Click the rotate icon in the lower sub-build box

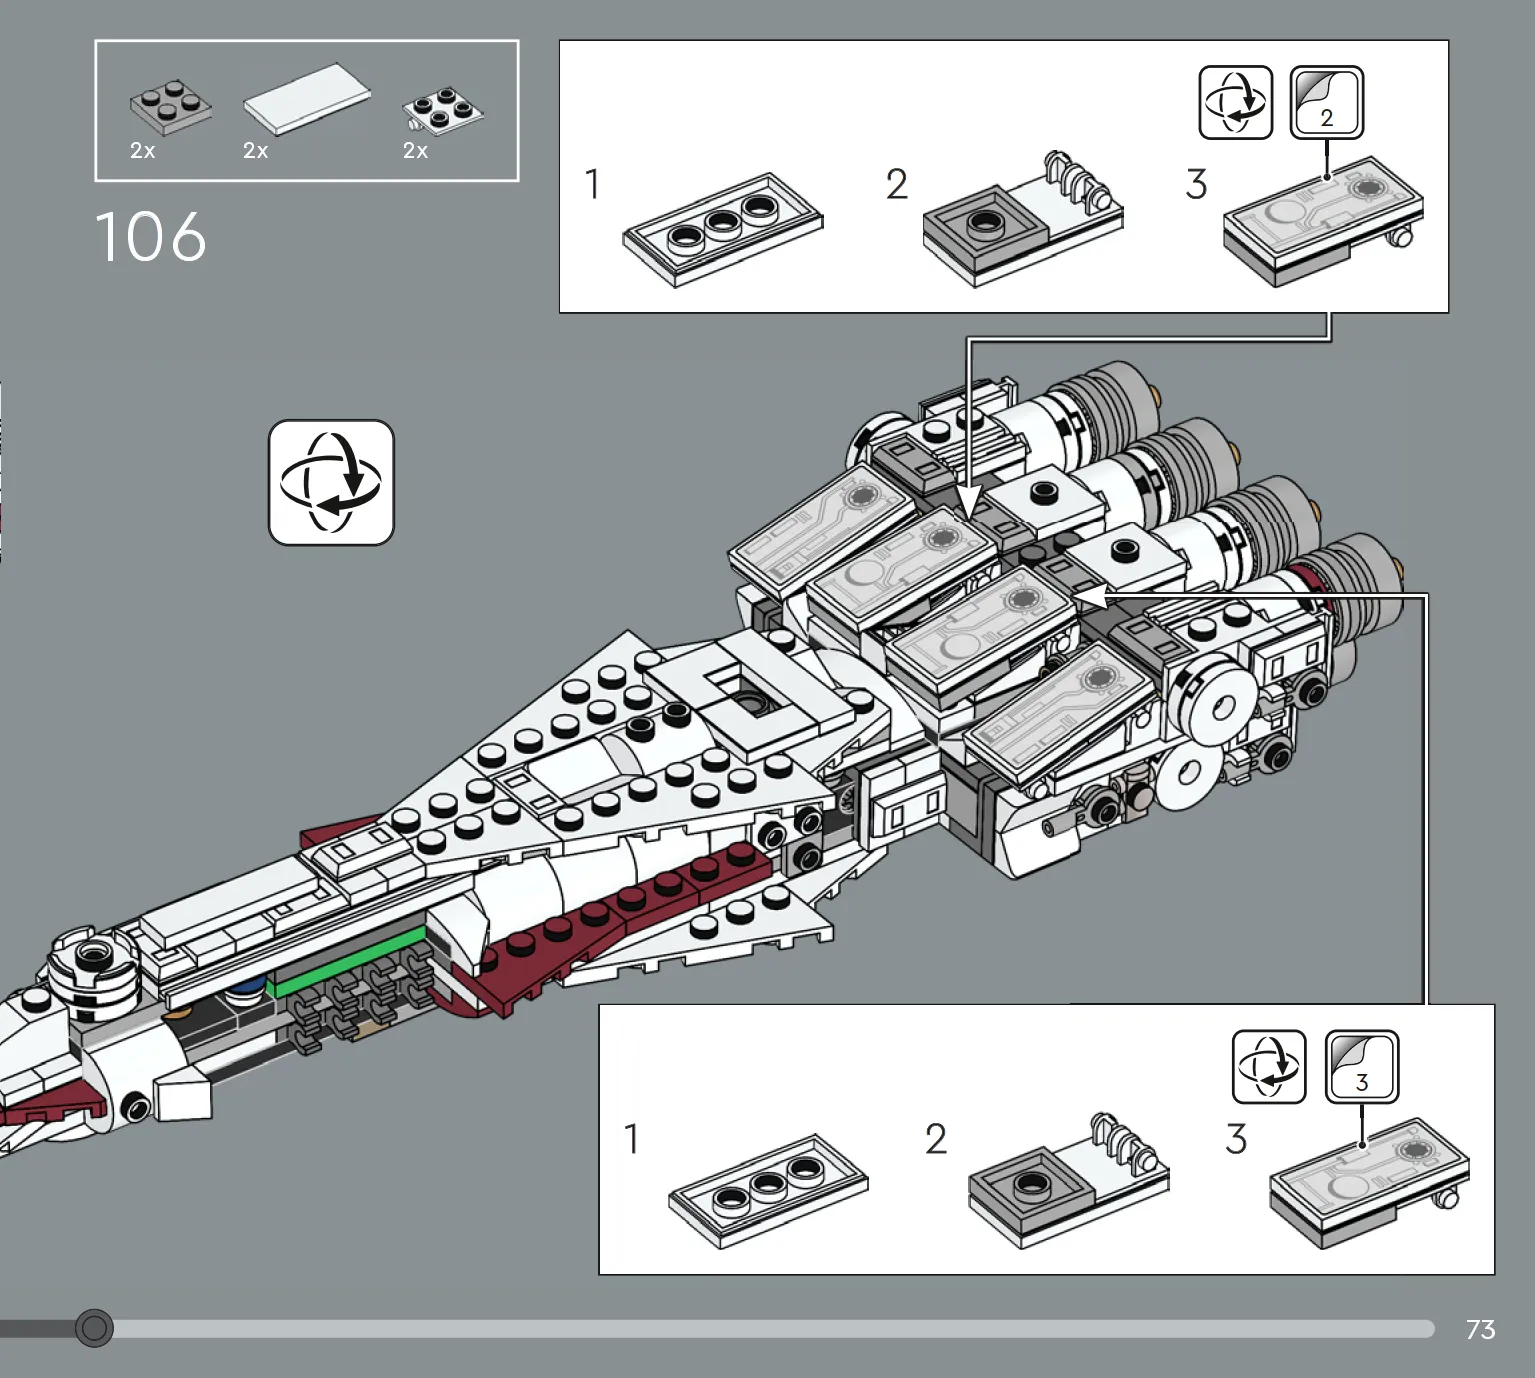point(1269,1067)
